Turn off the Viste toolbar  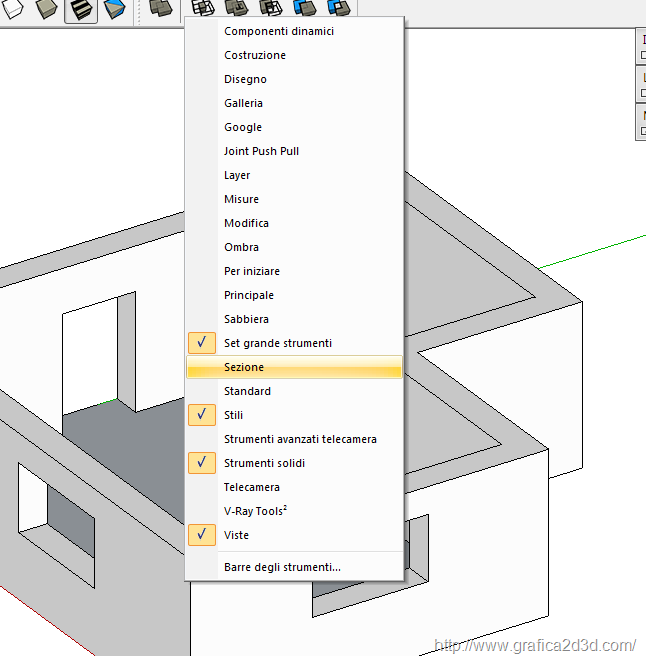click(236, 535)
